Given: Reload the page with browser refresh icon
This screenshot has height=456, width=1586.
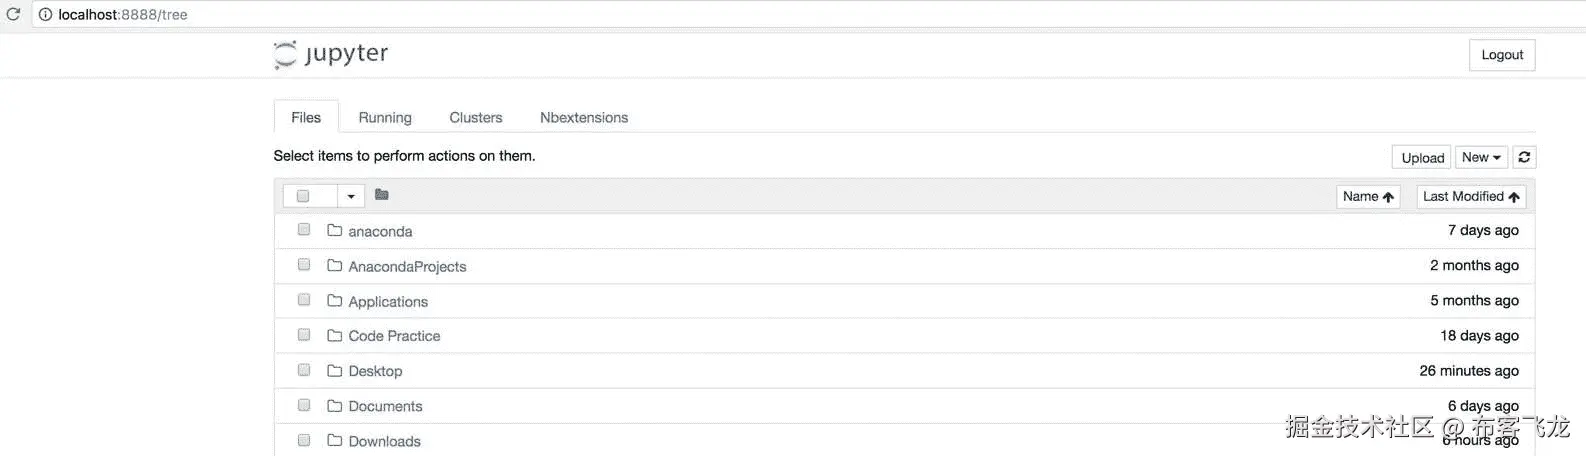Looking at the screenshot, I should pyautogui.click(x=13, y=15).
